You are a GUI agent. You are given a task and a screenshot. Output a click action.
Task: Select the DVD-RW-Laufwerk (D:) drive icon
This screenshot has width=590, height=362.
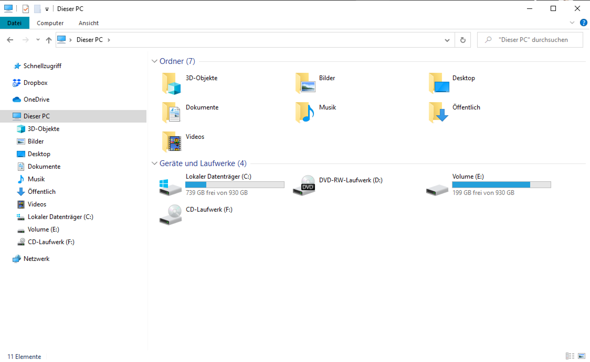(x=304, y=186)
